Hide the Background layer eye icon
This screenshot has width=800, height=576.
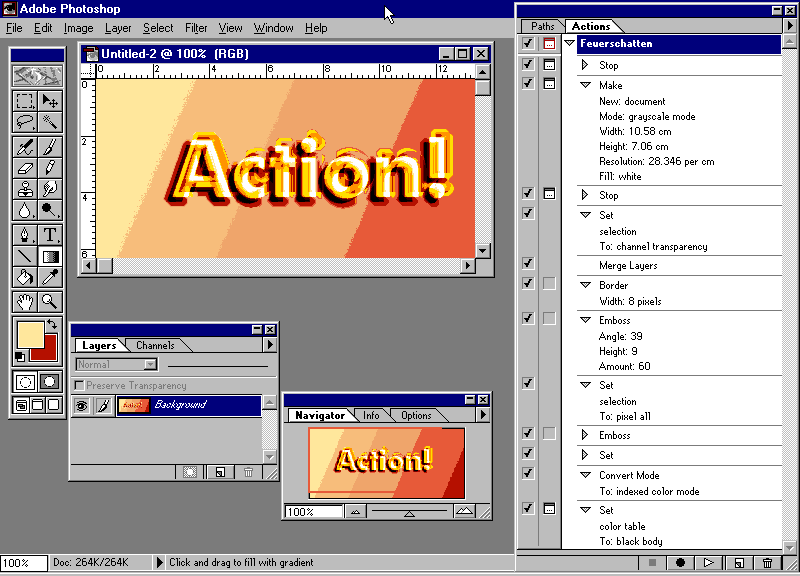coord(81,406)
